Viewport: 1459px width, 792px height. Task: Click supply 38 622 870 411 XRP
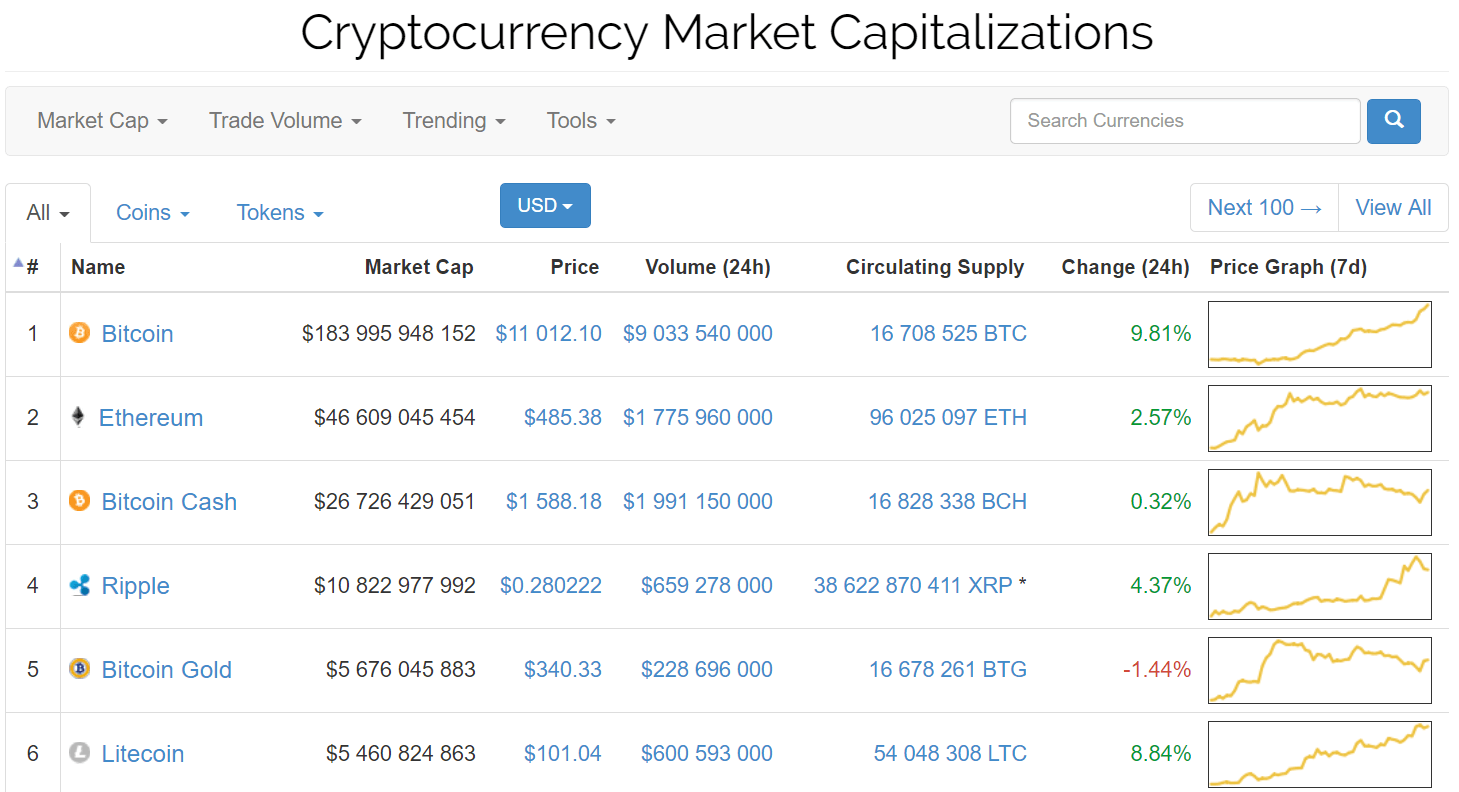913,586
